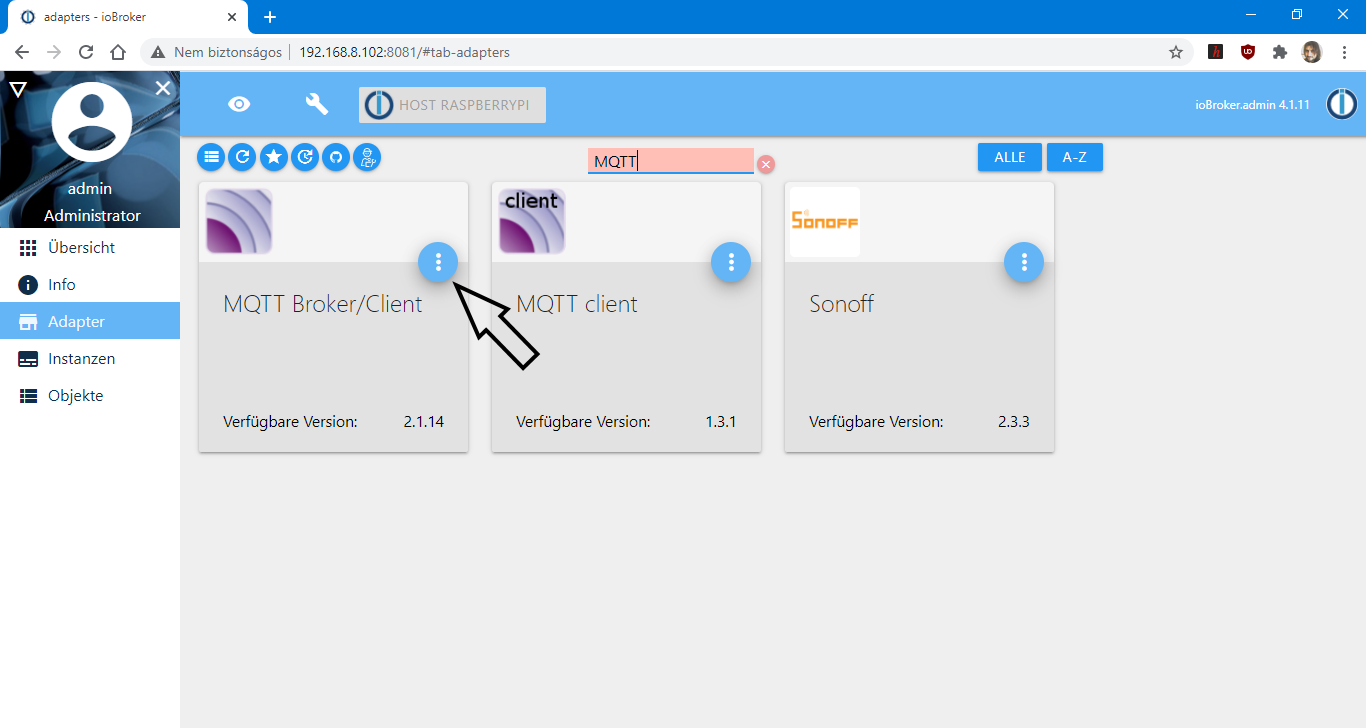Screen dimensions: 1366x728
Task: Check for adapter updates
Action: (304, 157)
